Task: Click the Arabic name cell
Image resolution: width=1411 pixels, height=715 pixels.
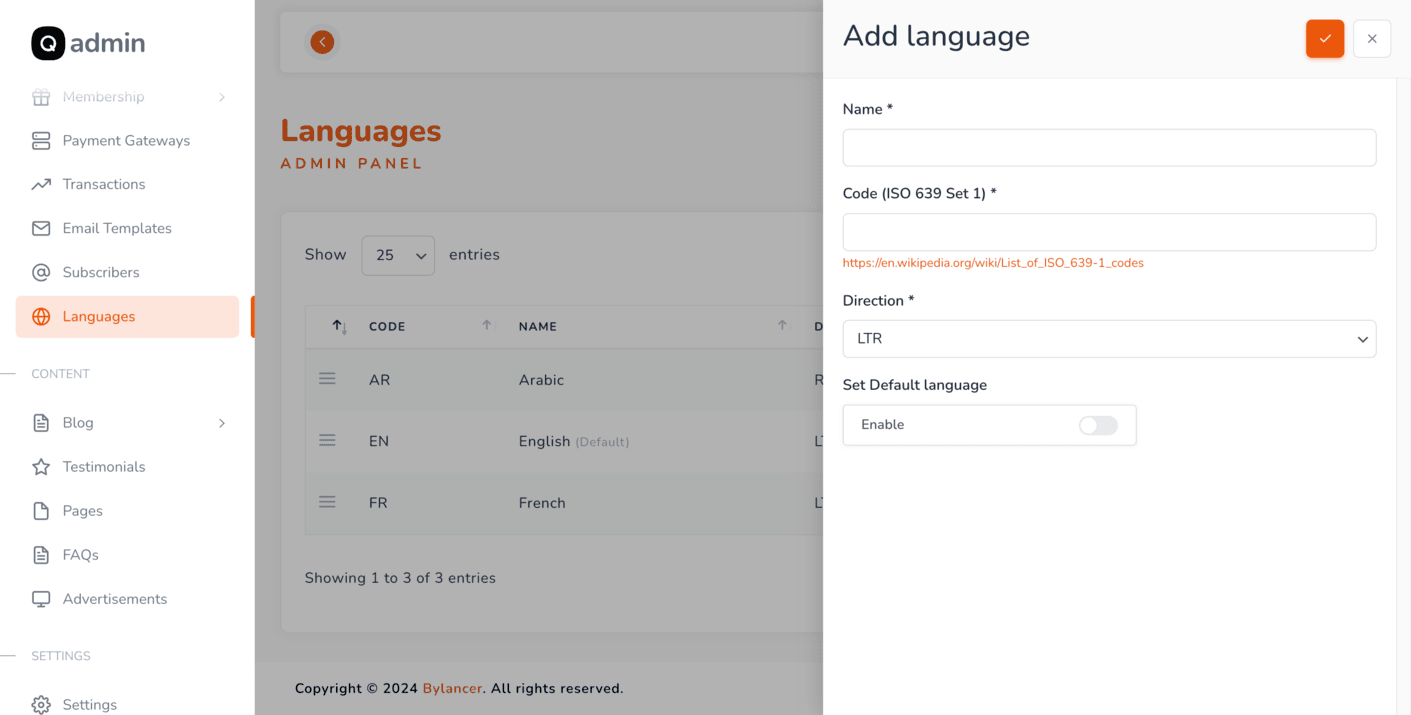Action: (541, 380)
